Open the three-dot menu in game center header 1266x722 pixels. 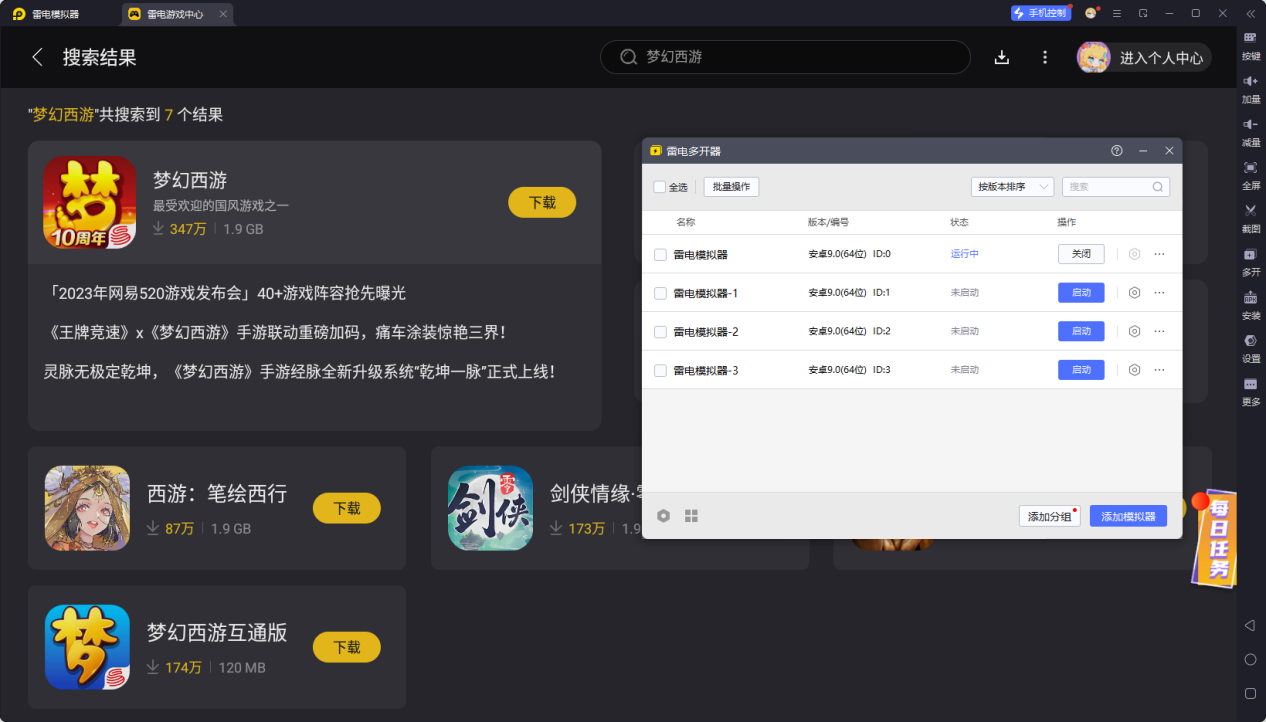pyautogui.click(x=1045, y=57)
